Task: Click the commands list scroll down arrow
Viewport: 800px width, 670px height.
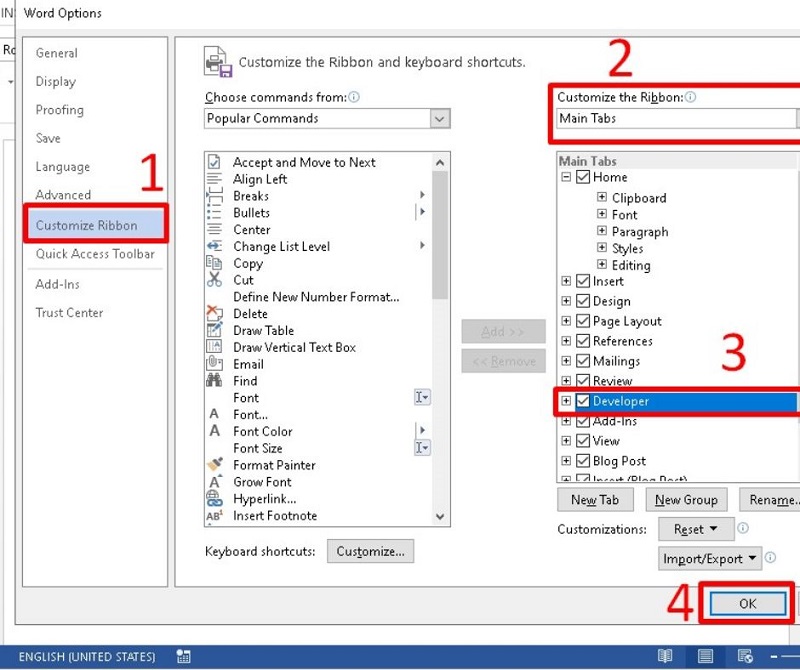Action: point(440,516)
